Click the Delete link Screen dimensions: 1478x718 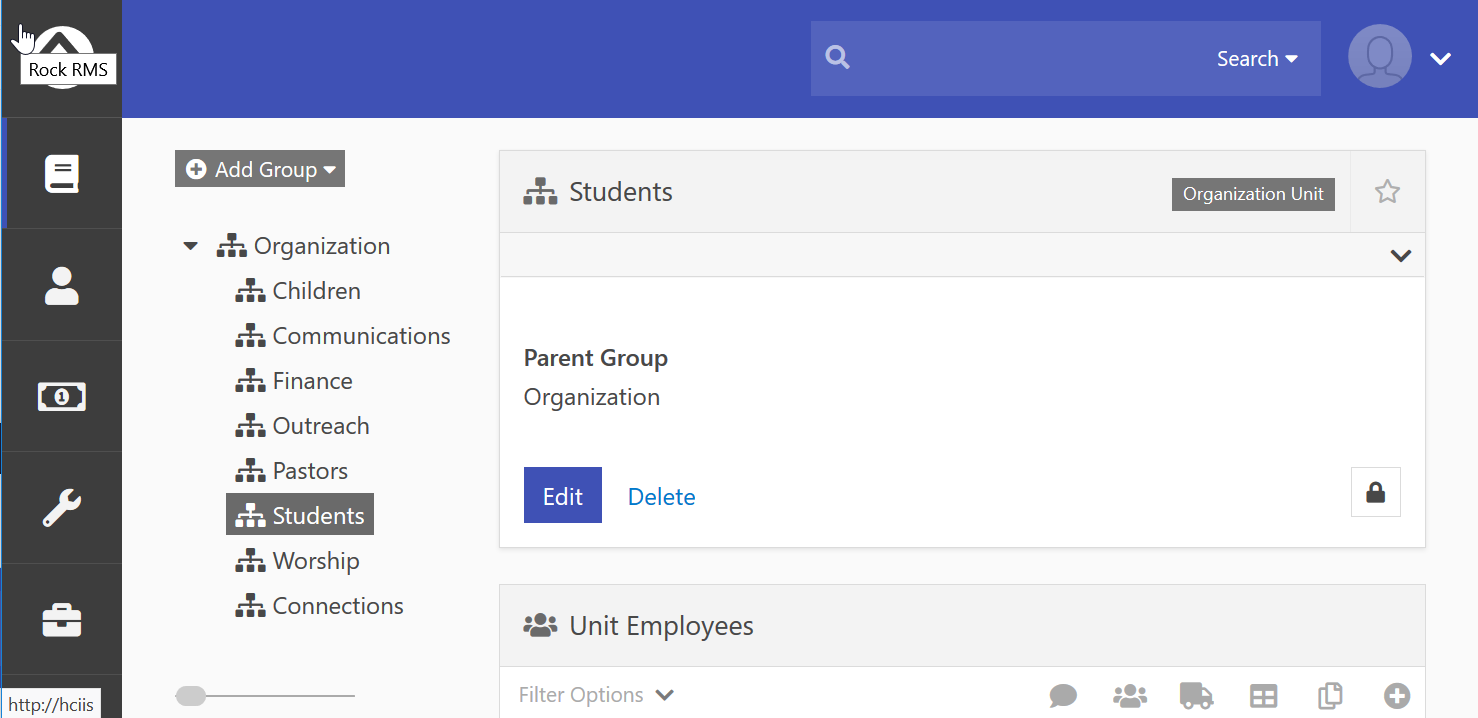click(x=662, y=497)
